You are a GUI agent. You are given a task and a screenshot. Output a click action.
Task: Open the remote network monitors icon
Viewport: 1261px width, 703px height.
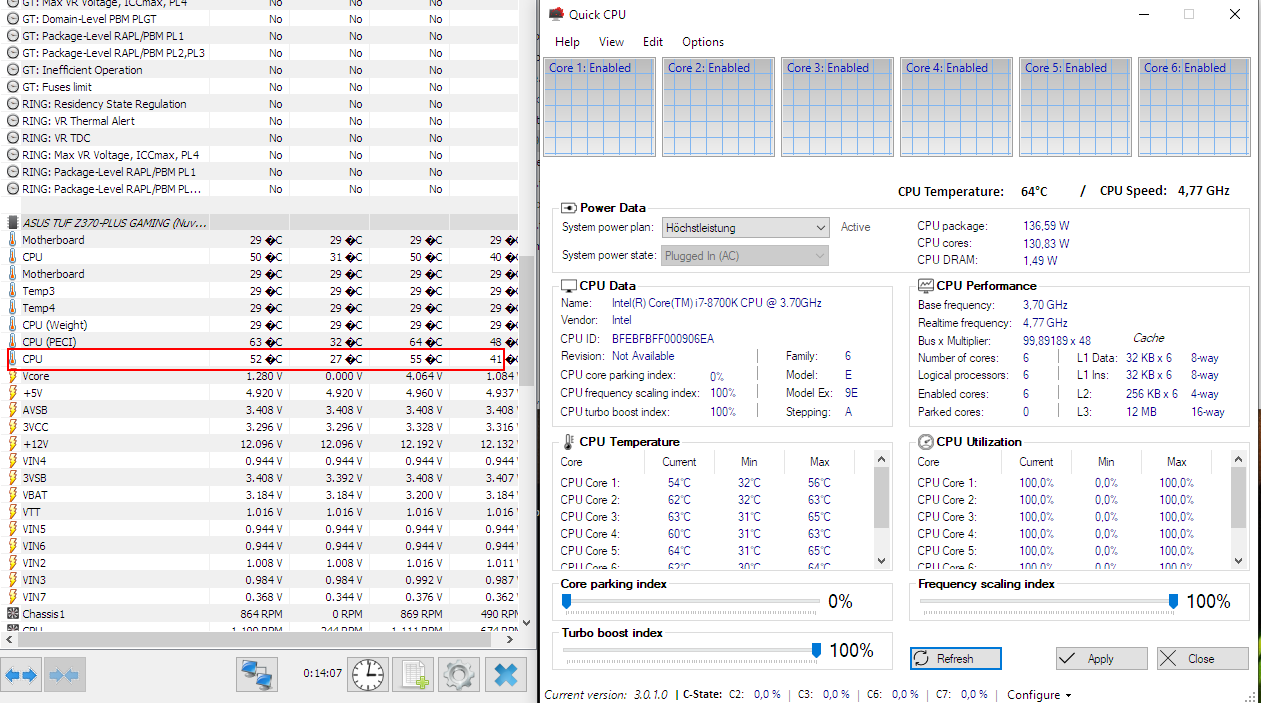(x=257, y=675)
